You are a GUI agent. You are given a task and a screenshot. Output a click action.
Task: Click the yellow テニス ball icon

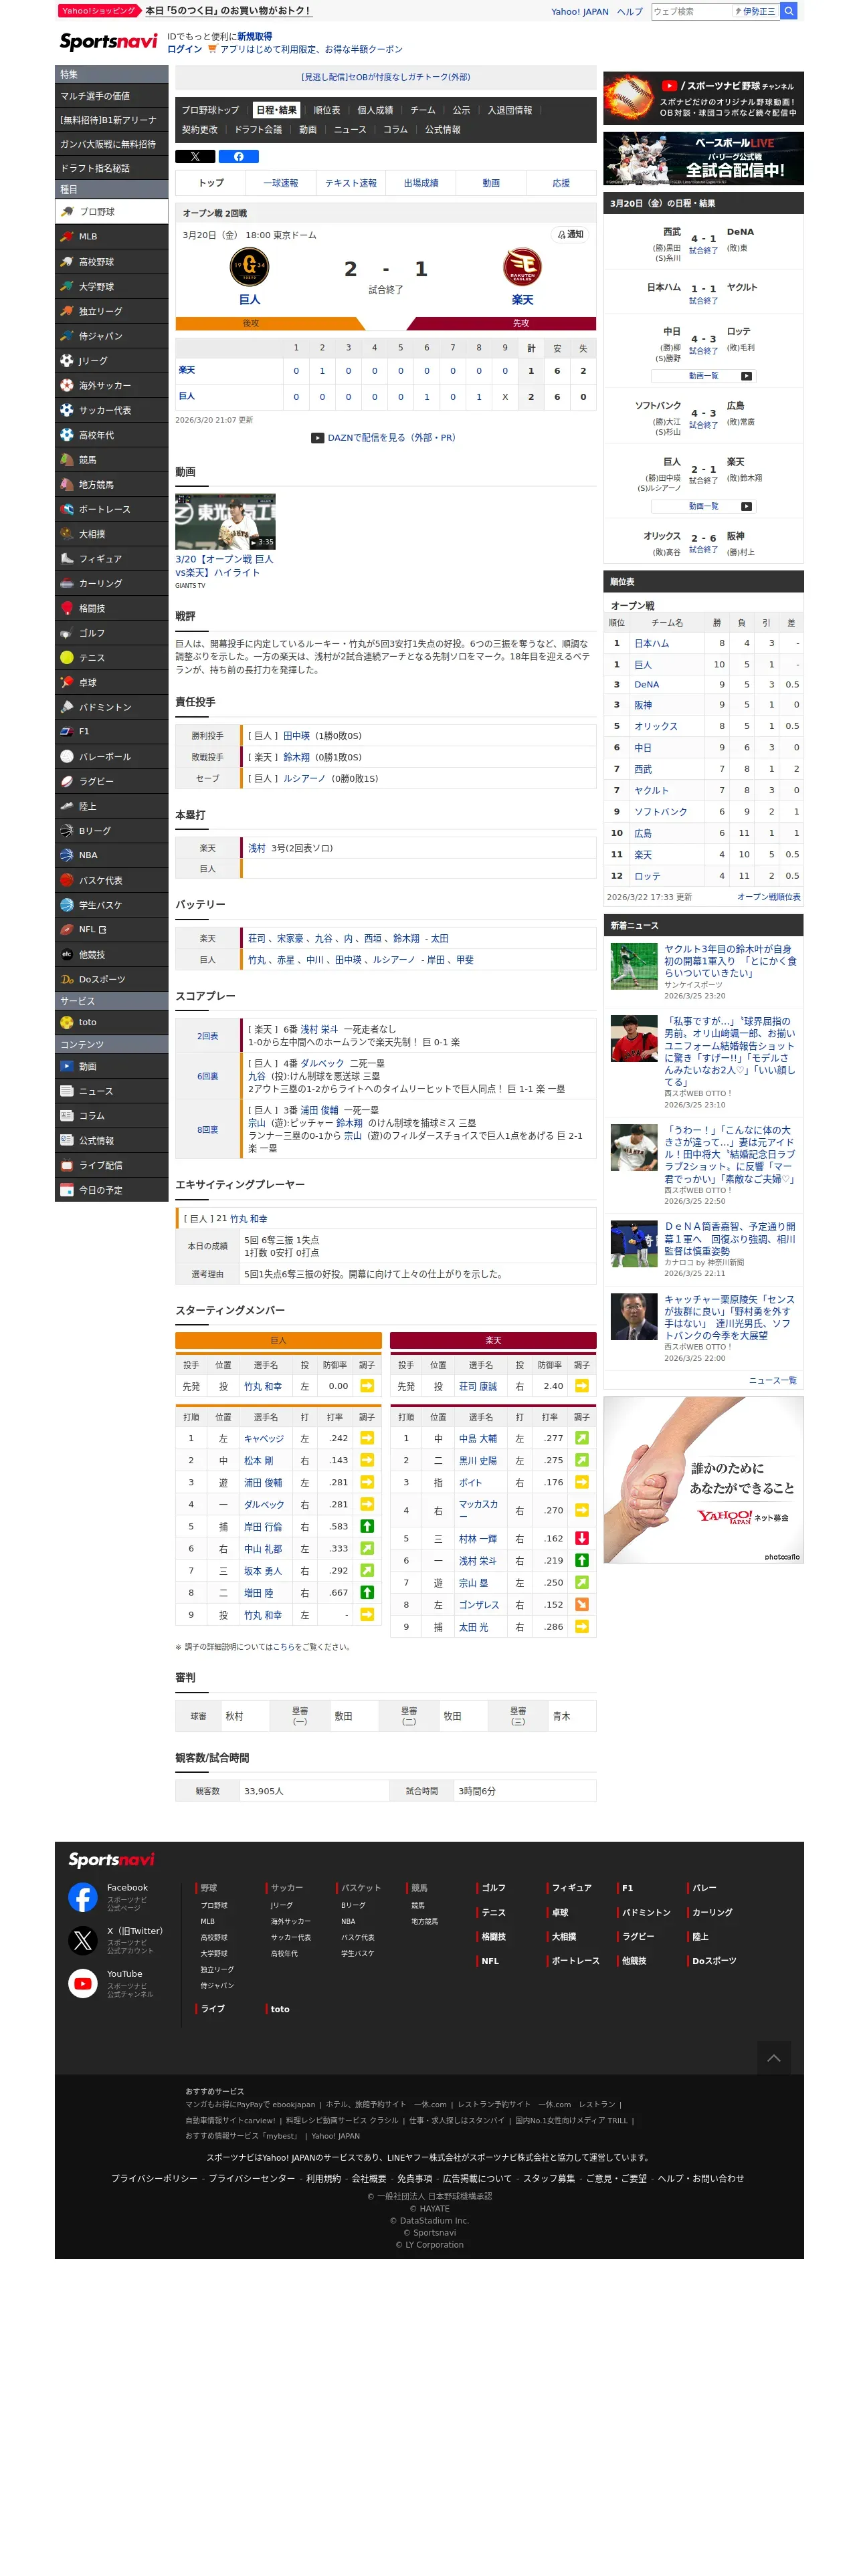(x=67, y=658)
